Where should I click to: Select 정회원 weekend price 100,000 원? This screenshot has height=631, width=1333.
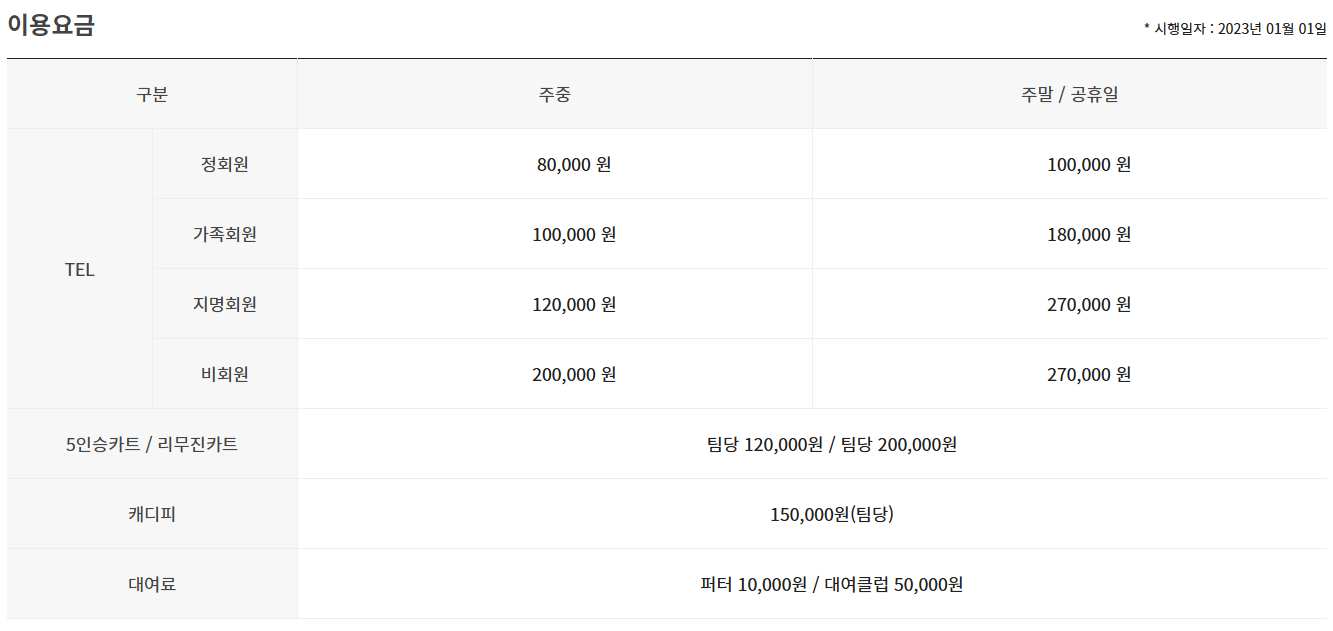1089,164
